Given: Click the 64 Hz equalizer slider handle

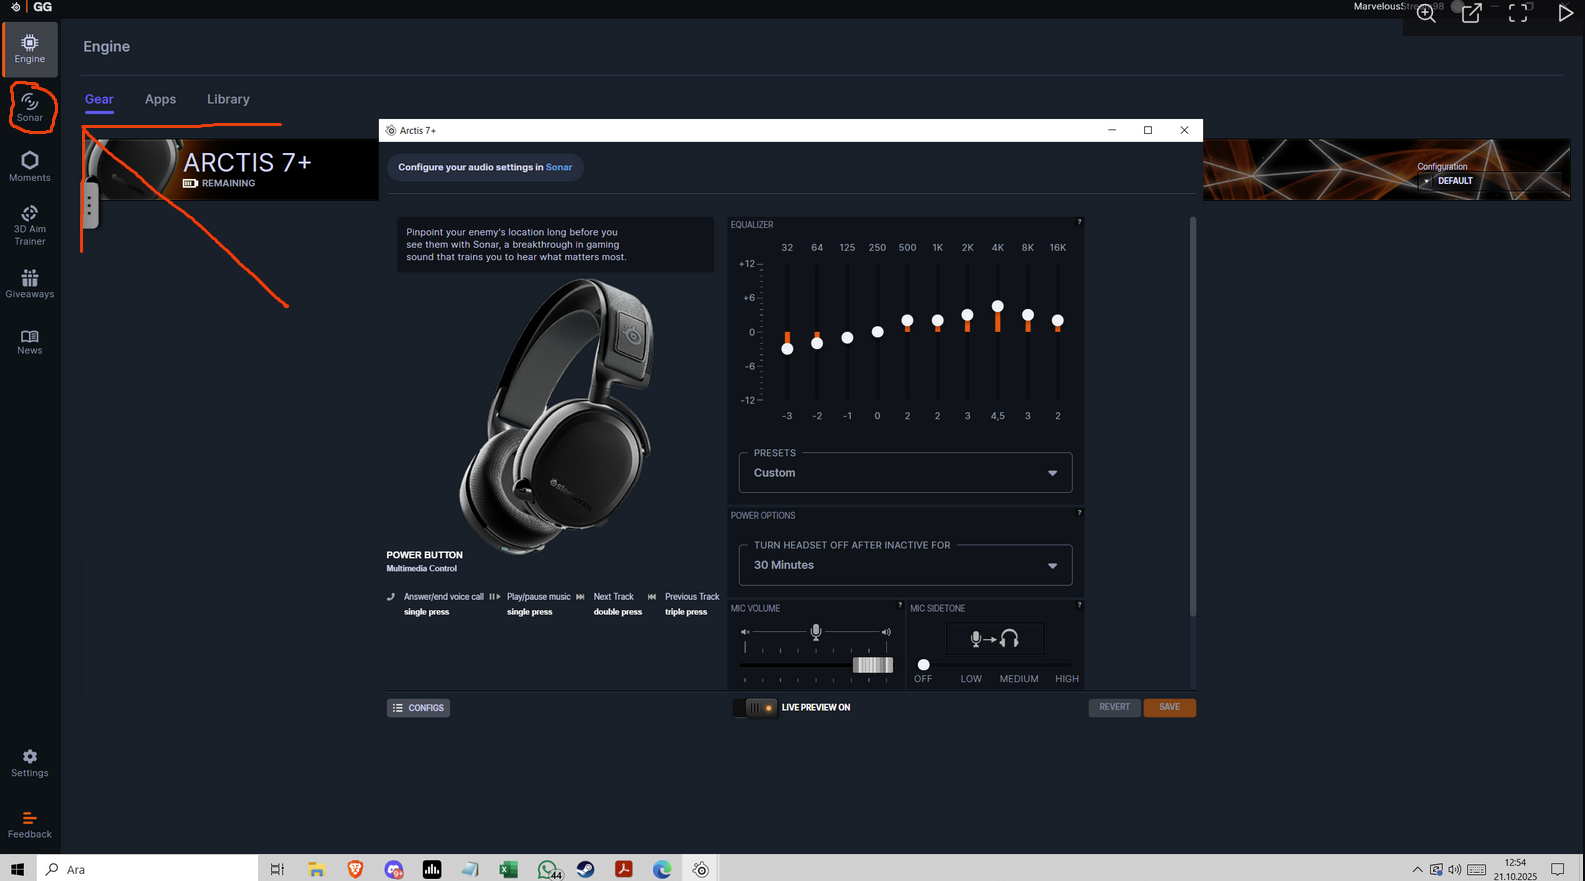Looking at the screenshot, I should [x=817, y=343].
